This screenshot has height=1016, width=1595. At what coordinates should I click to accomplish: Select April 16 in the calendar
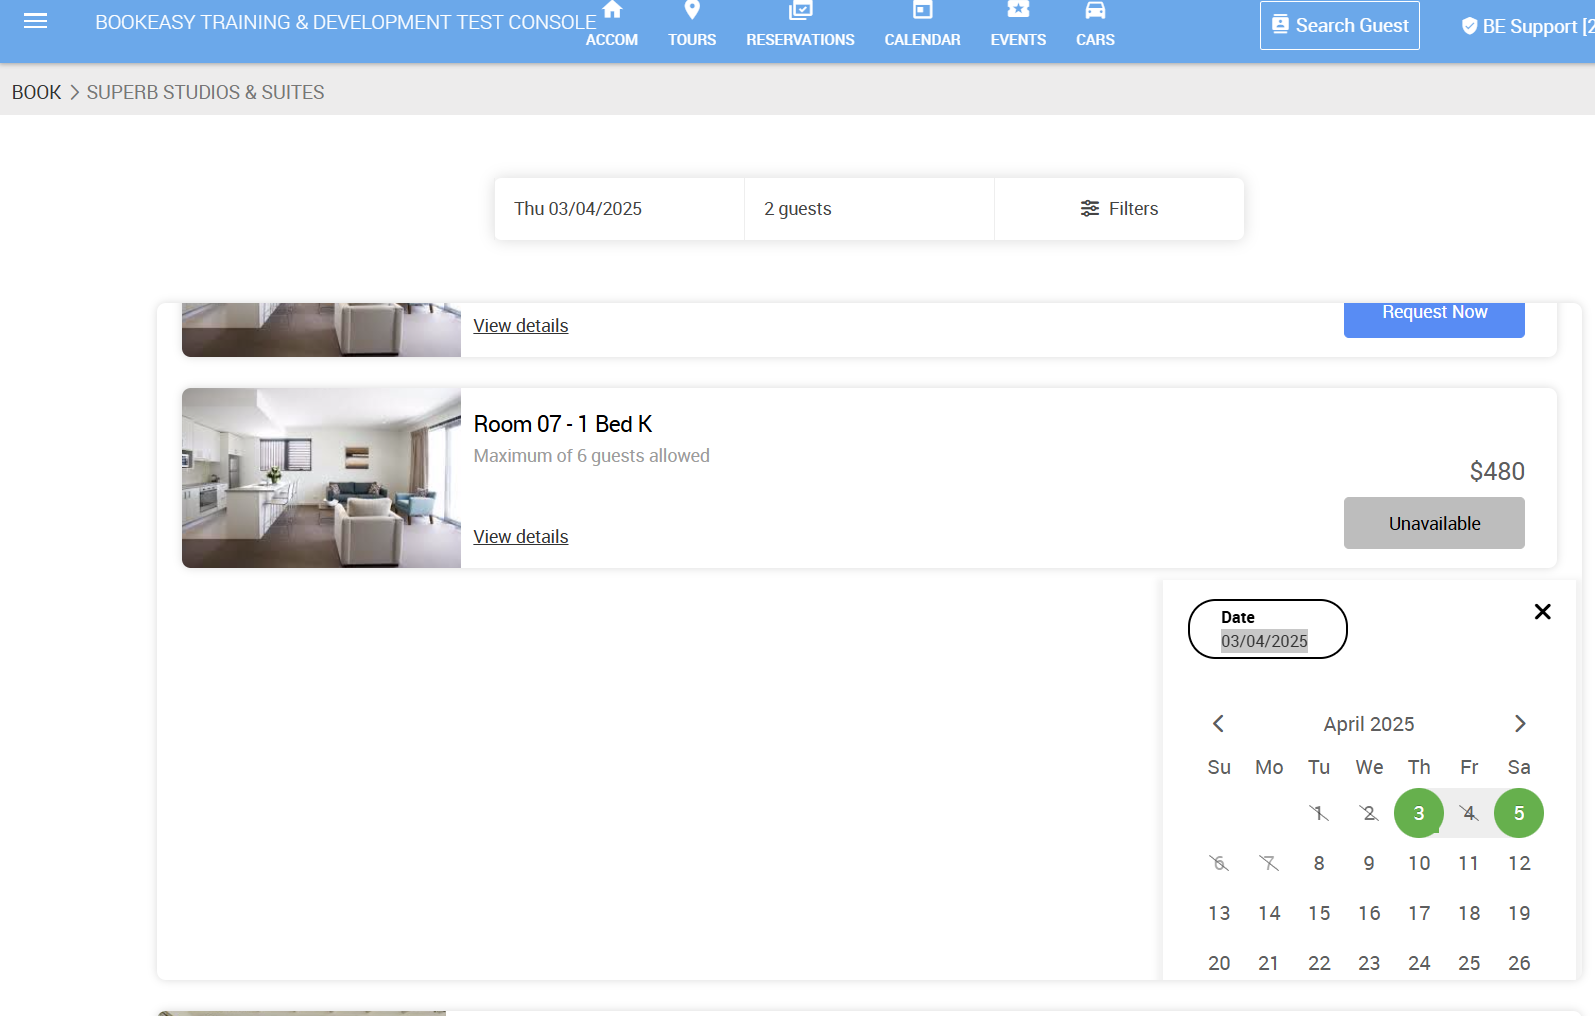(x=1369, y=913)
